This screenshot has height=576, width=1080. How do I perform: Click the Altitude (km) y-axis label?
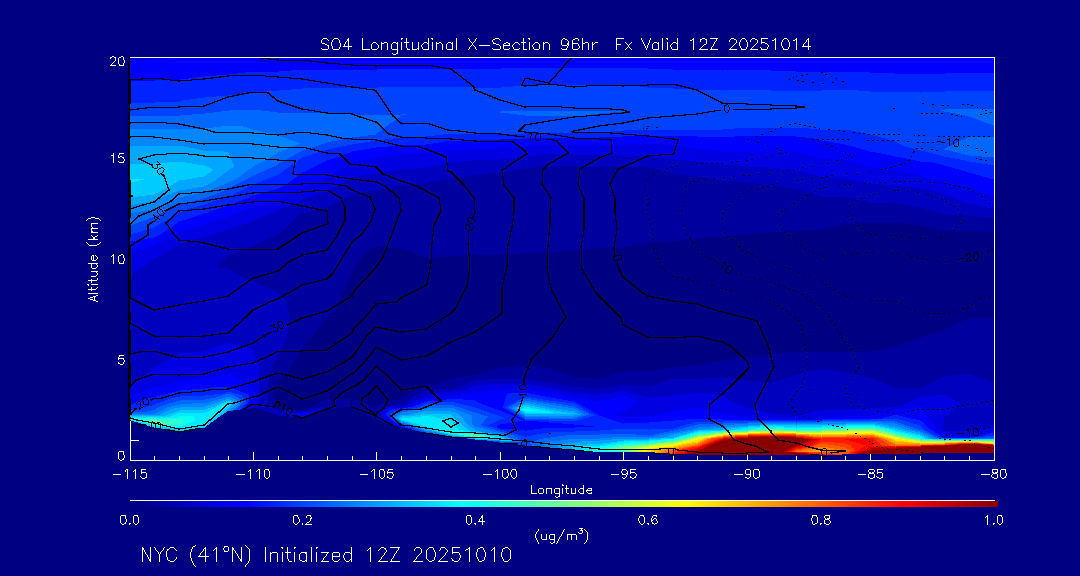pos(93,258)
